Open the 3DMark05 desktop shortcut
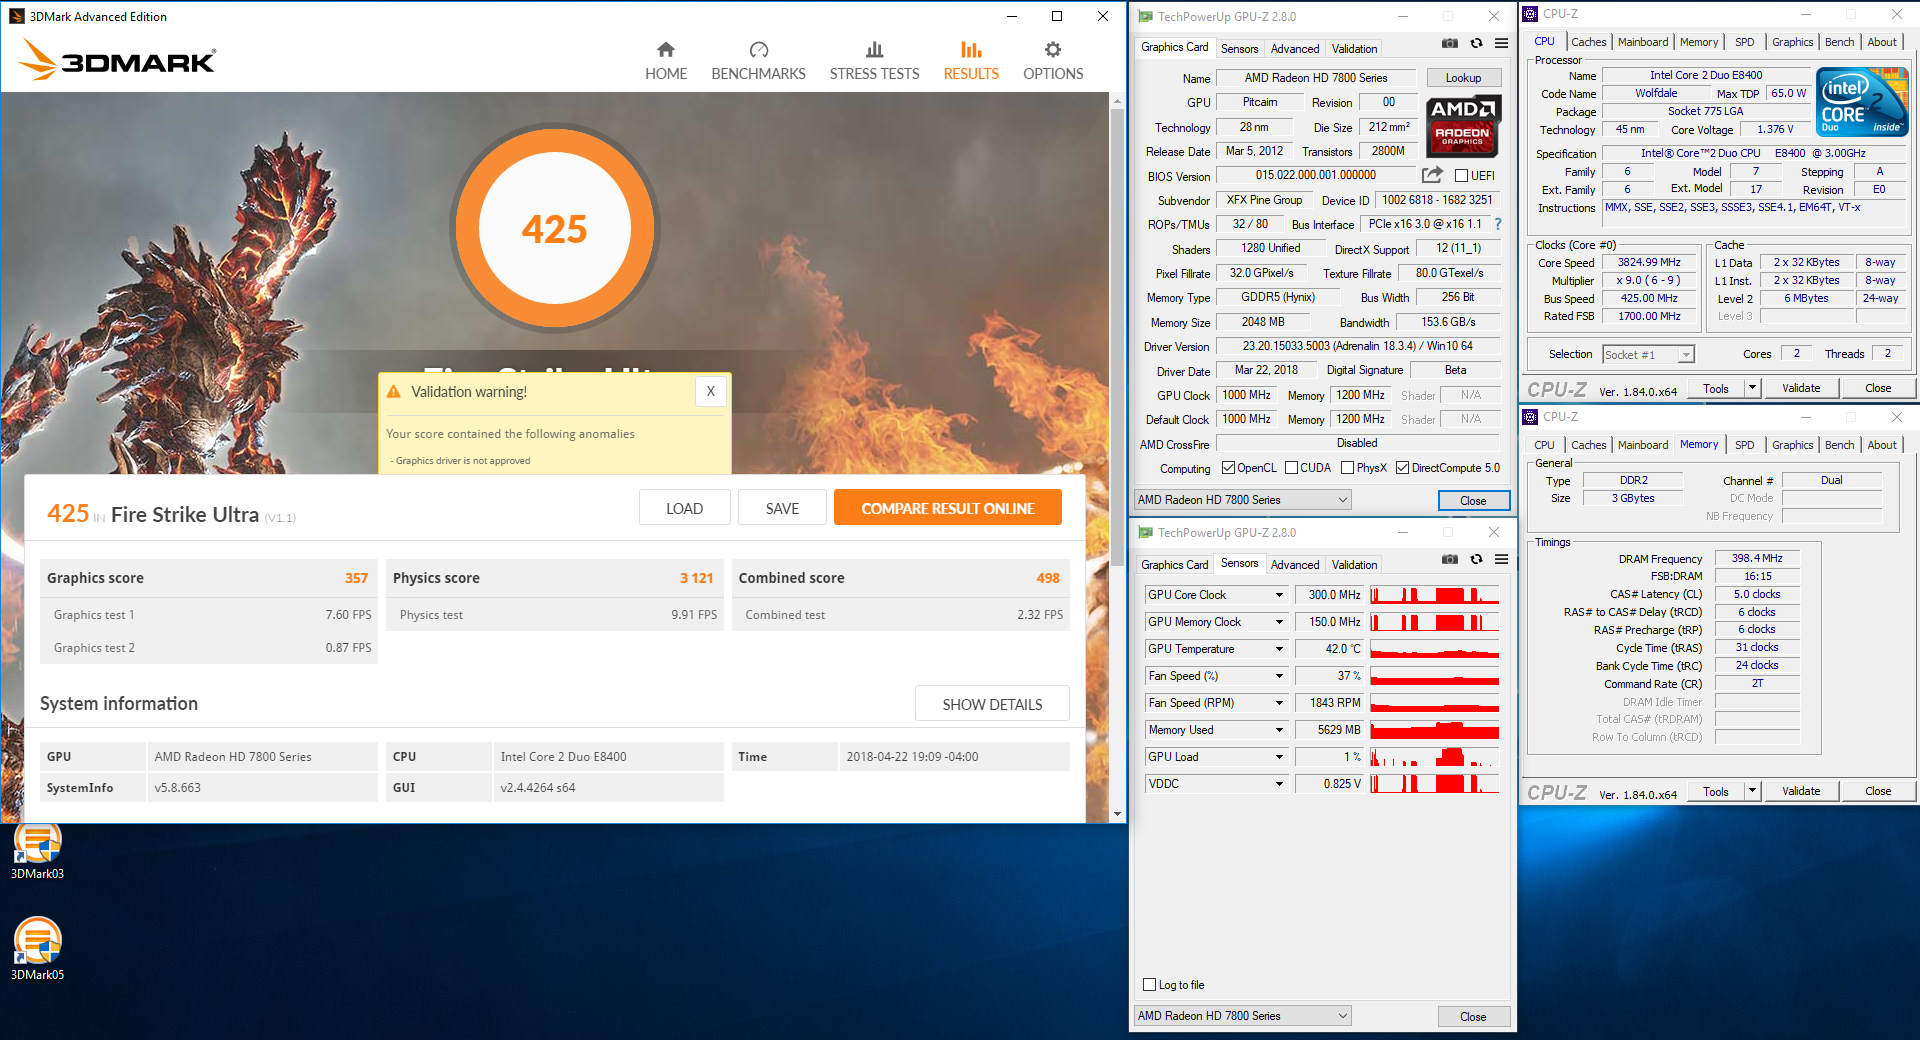This screenshot has height=1040, width=1920. pyautogui.click(x=37, y=949)
